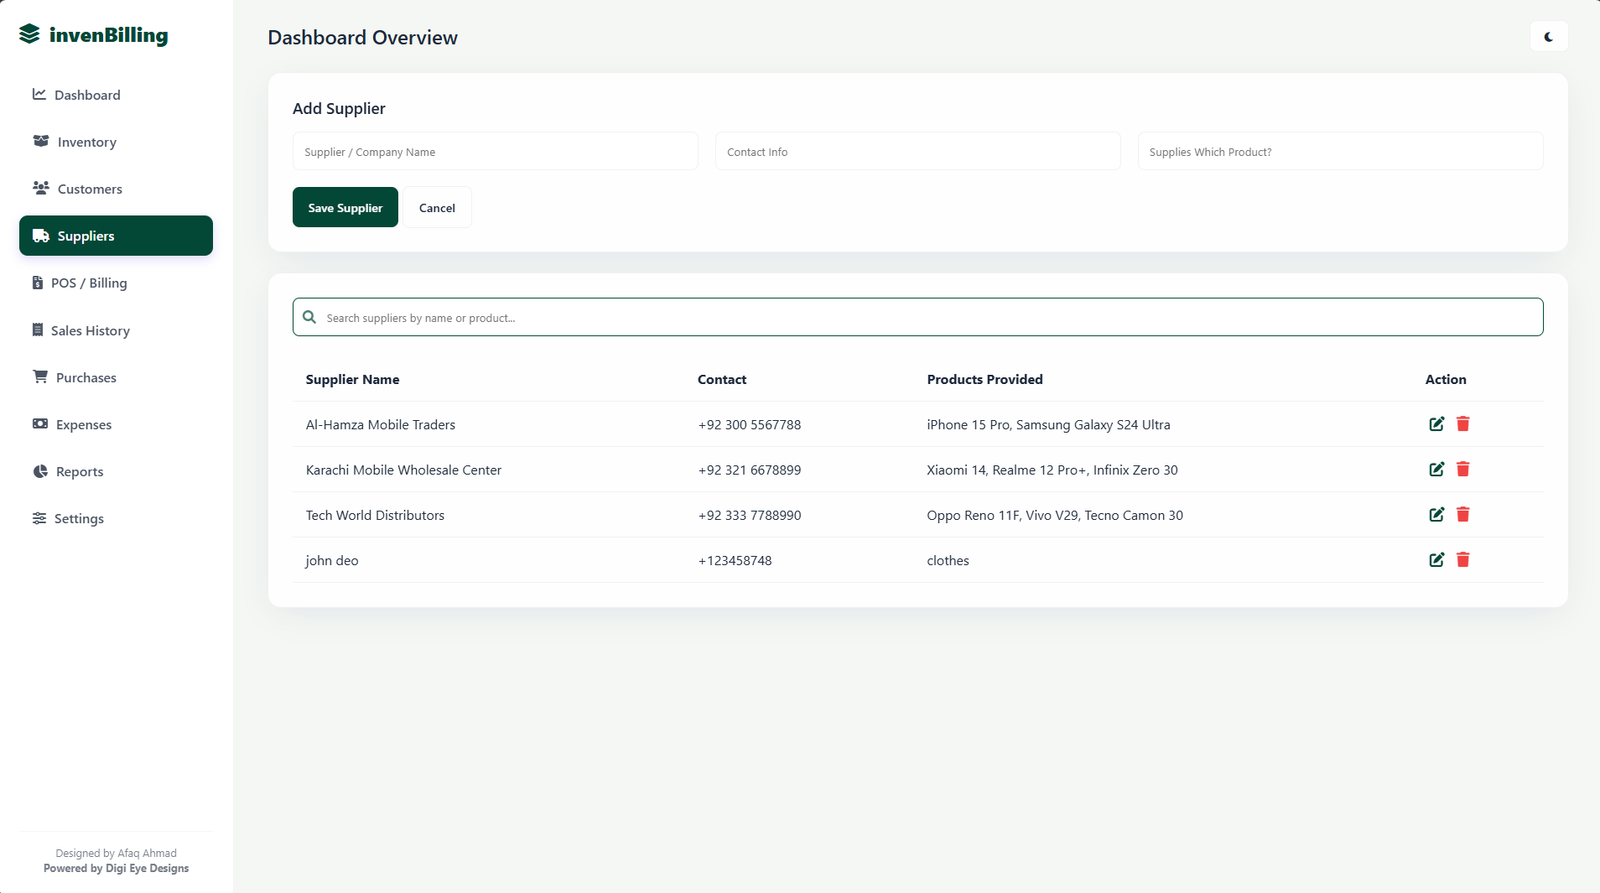Viewport: 1600px width, 893px height.
Task: Focus the Supplier / Company Name field
Action: pyautogui.click(x=495, y=152)
